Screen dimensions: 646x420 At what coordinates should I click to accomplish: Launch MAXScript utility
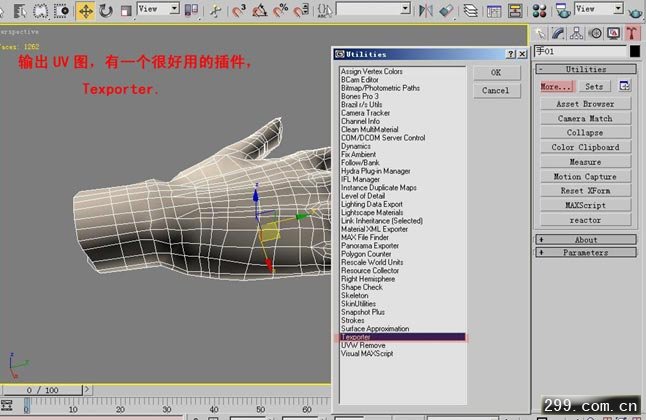[585, 205]
